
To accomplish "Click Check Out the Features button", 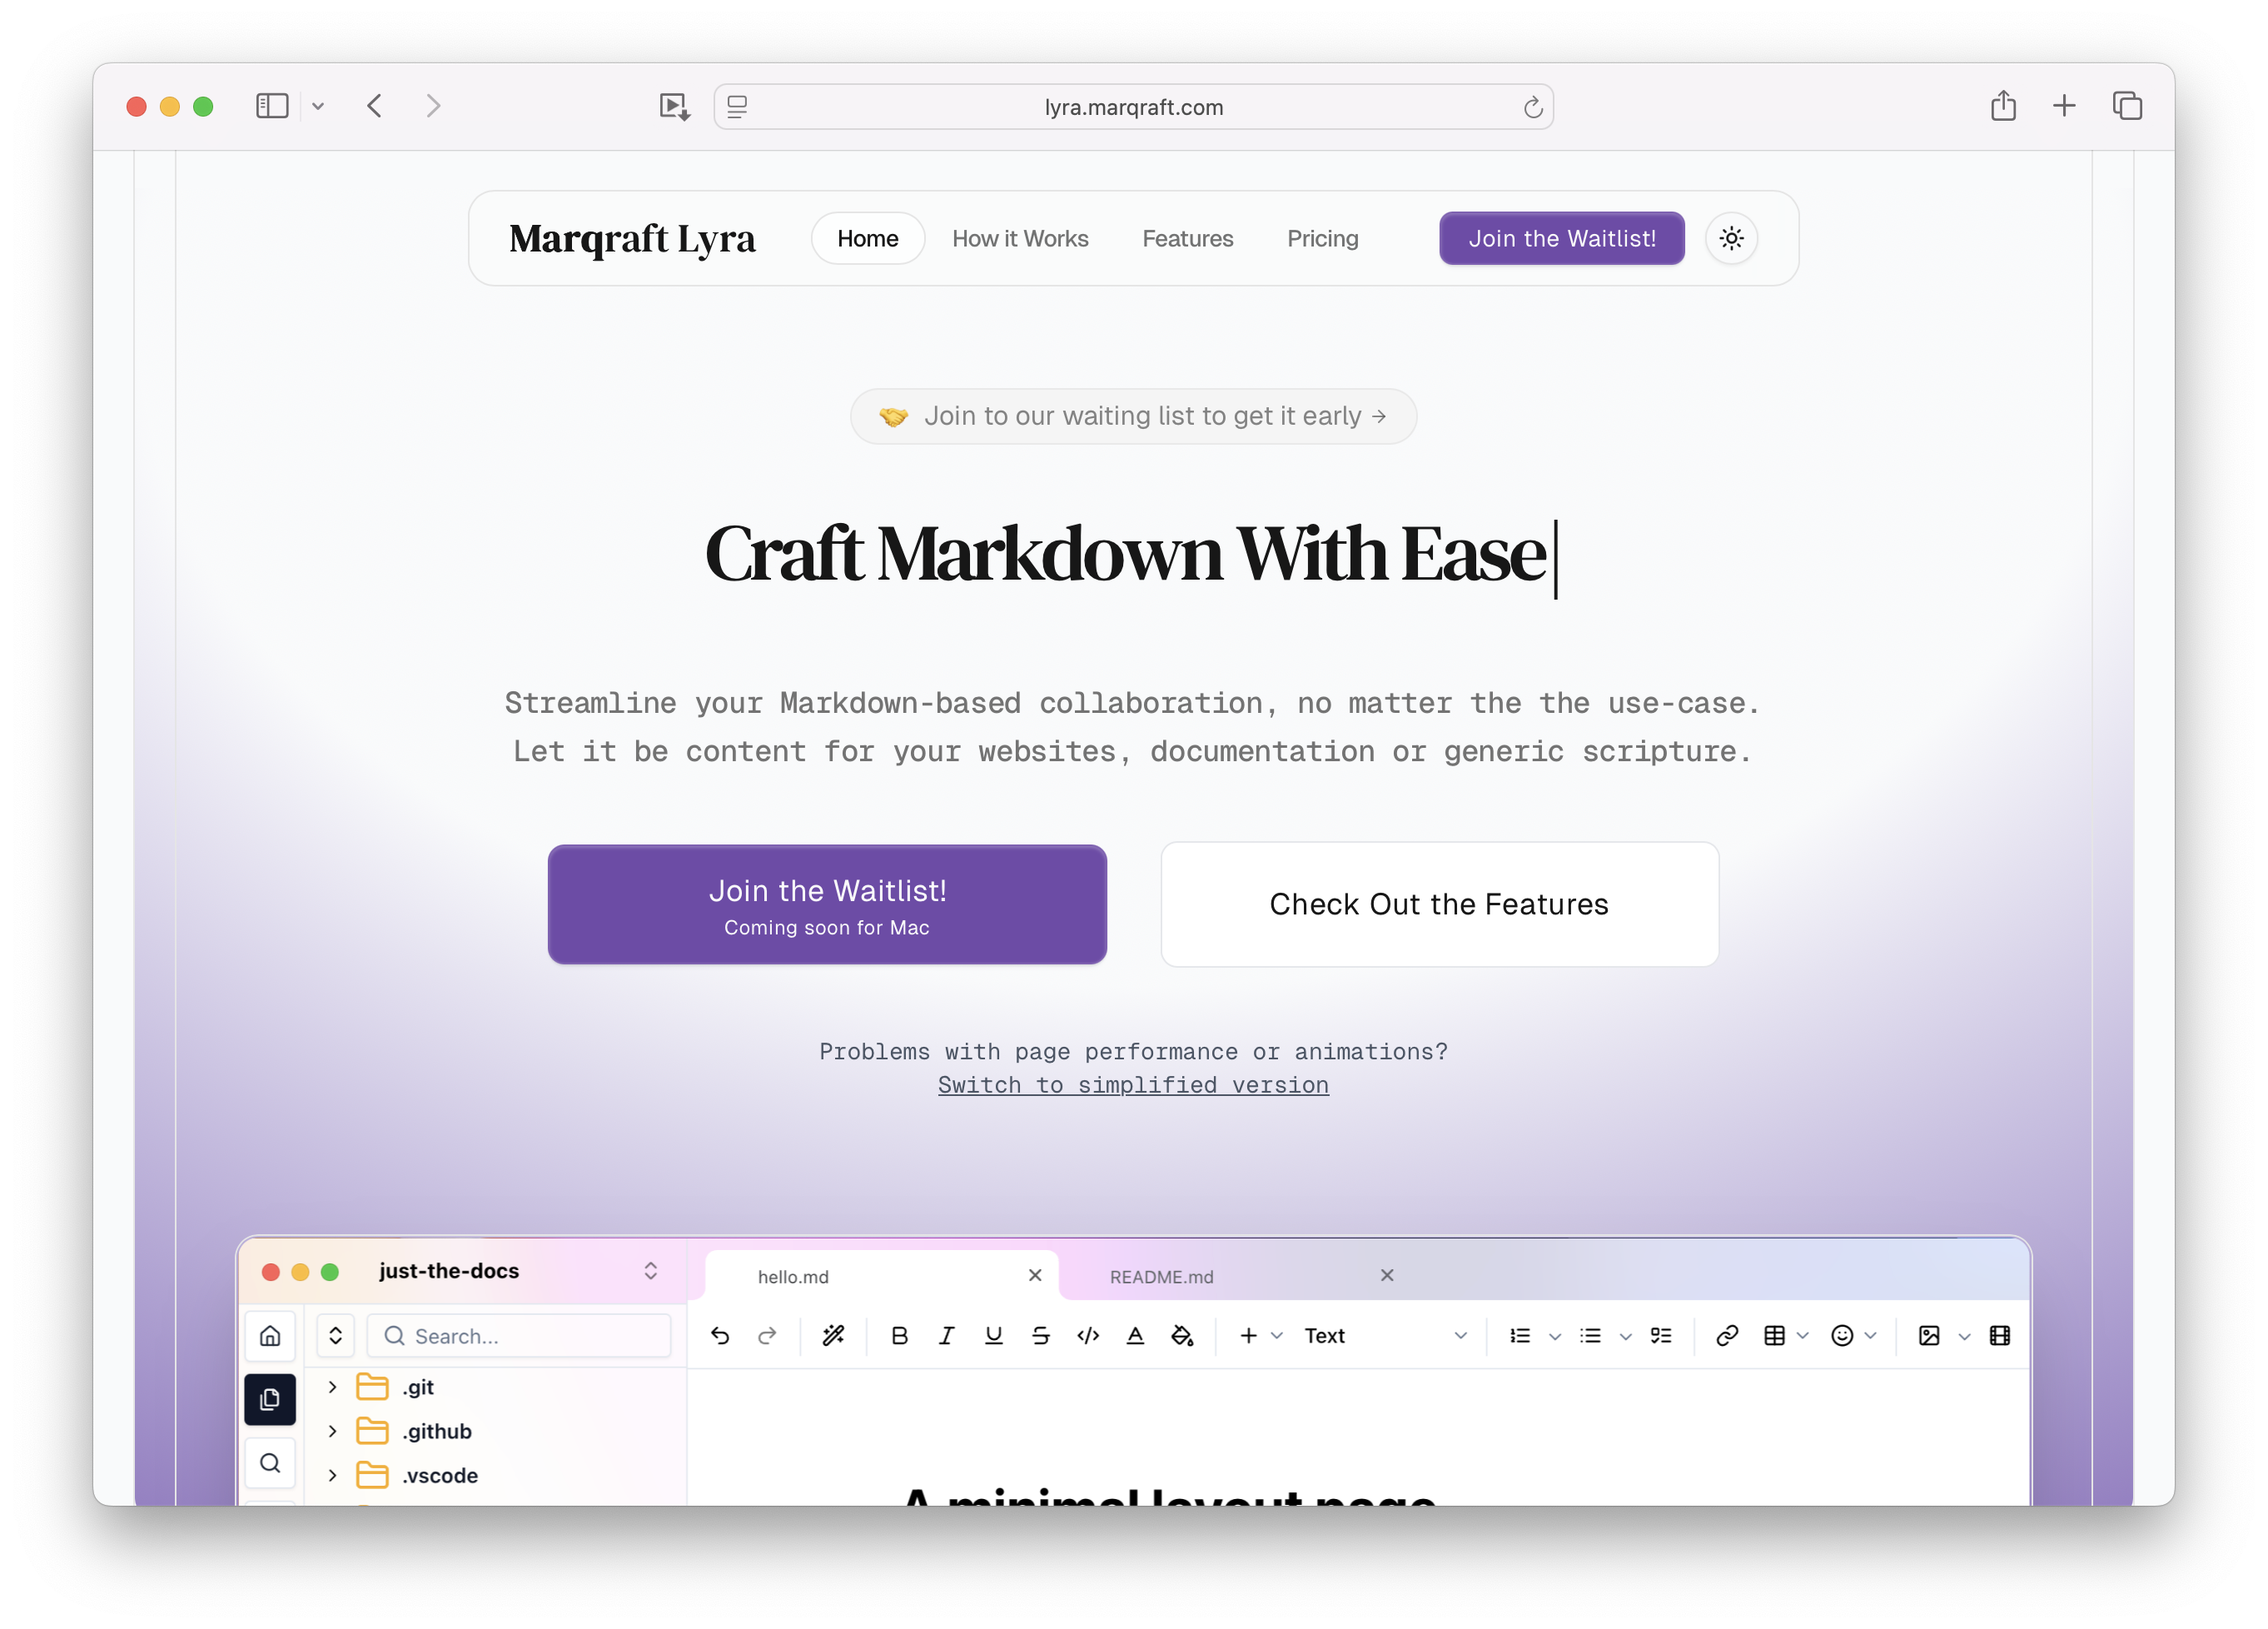I will tap(1439, 904).
